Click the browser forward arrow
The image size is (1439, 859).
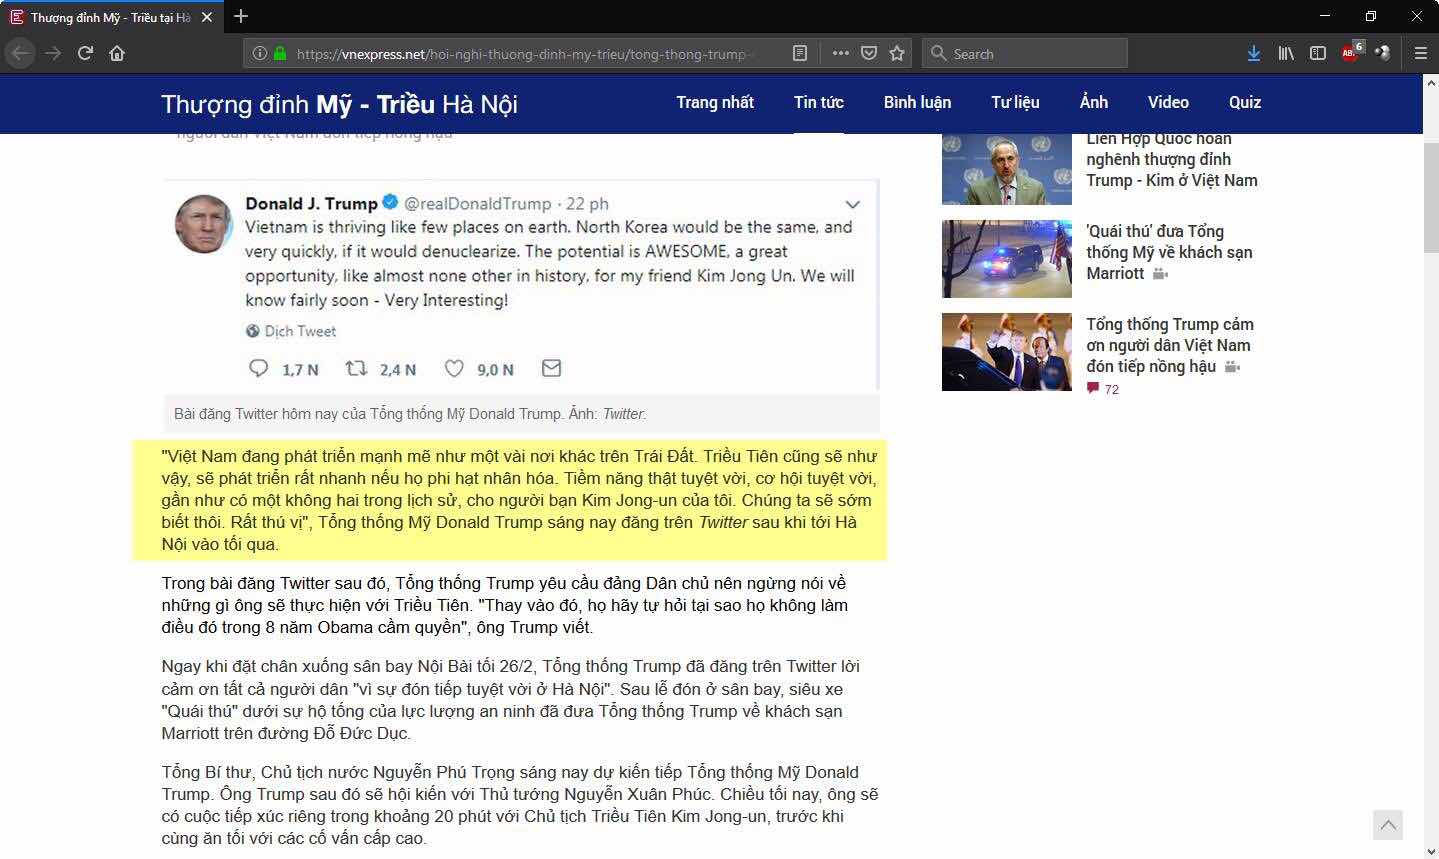[53, 53]
